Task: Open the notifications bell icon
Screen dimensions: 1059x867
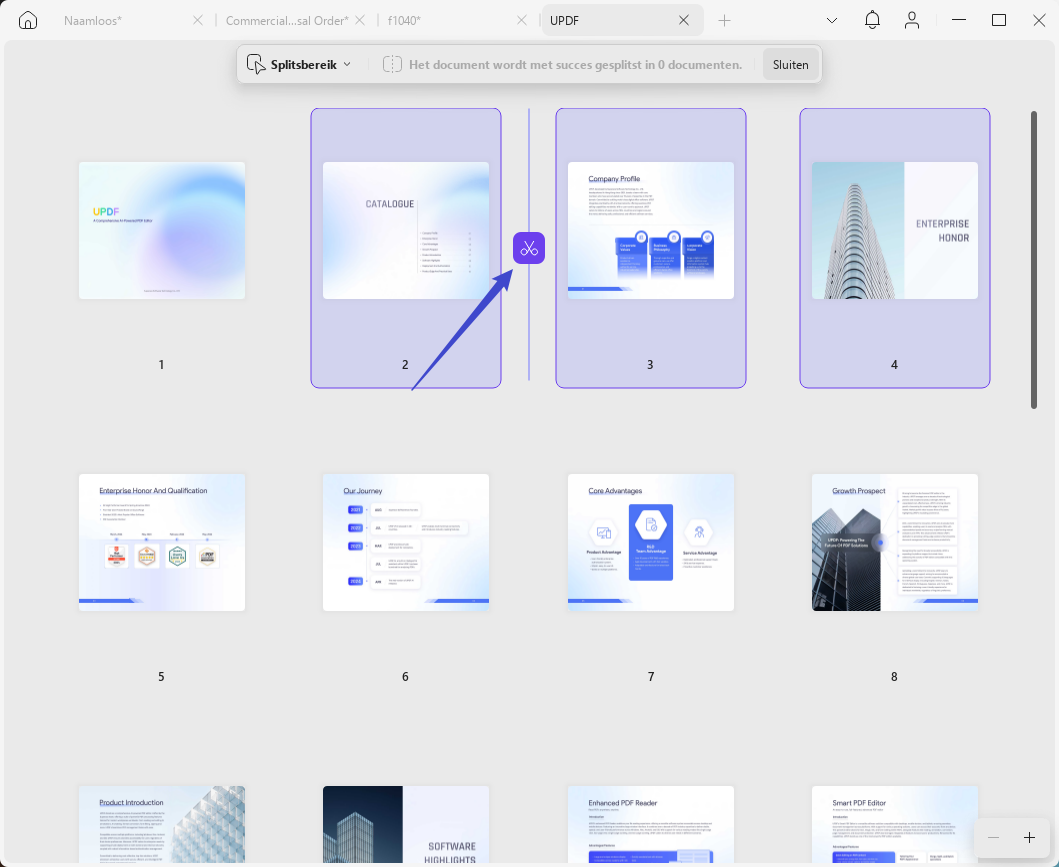Action: click(872, 20)
